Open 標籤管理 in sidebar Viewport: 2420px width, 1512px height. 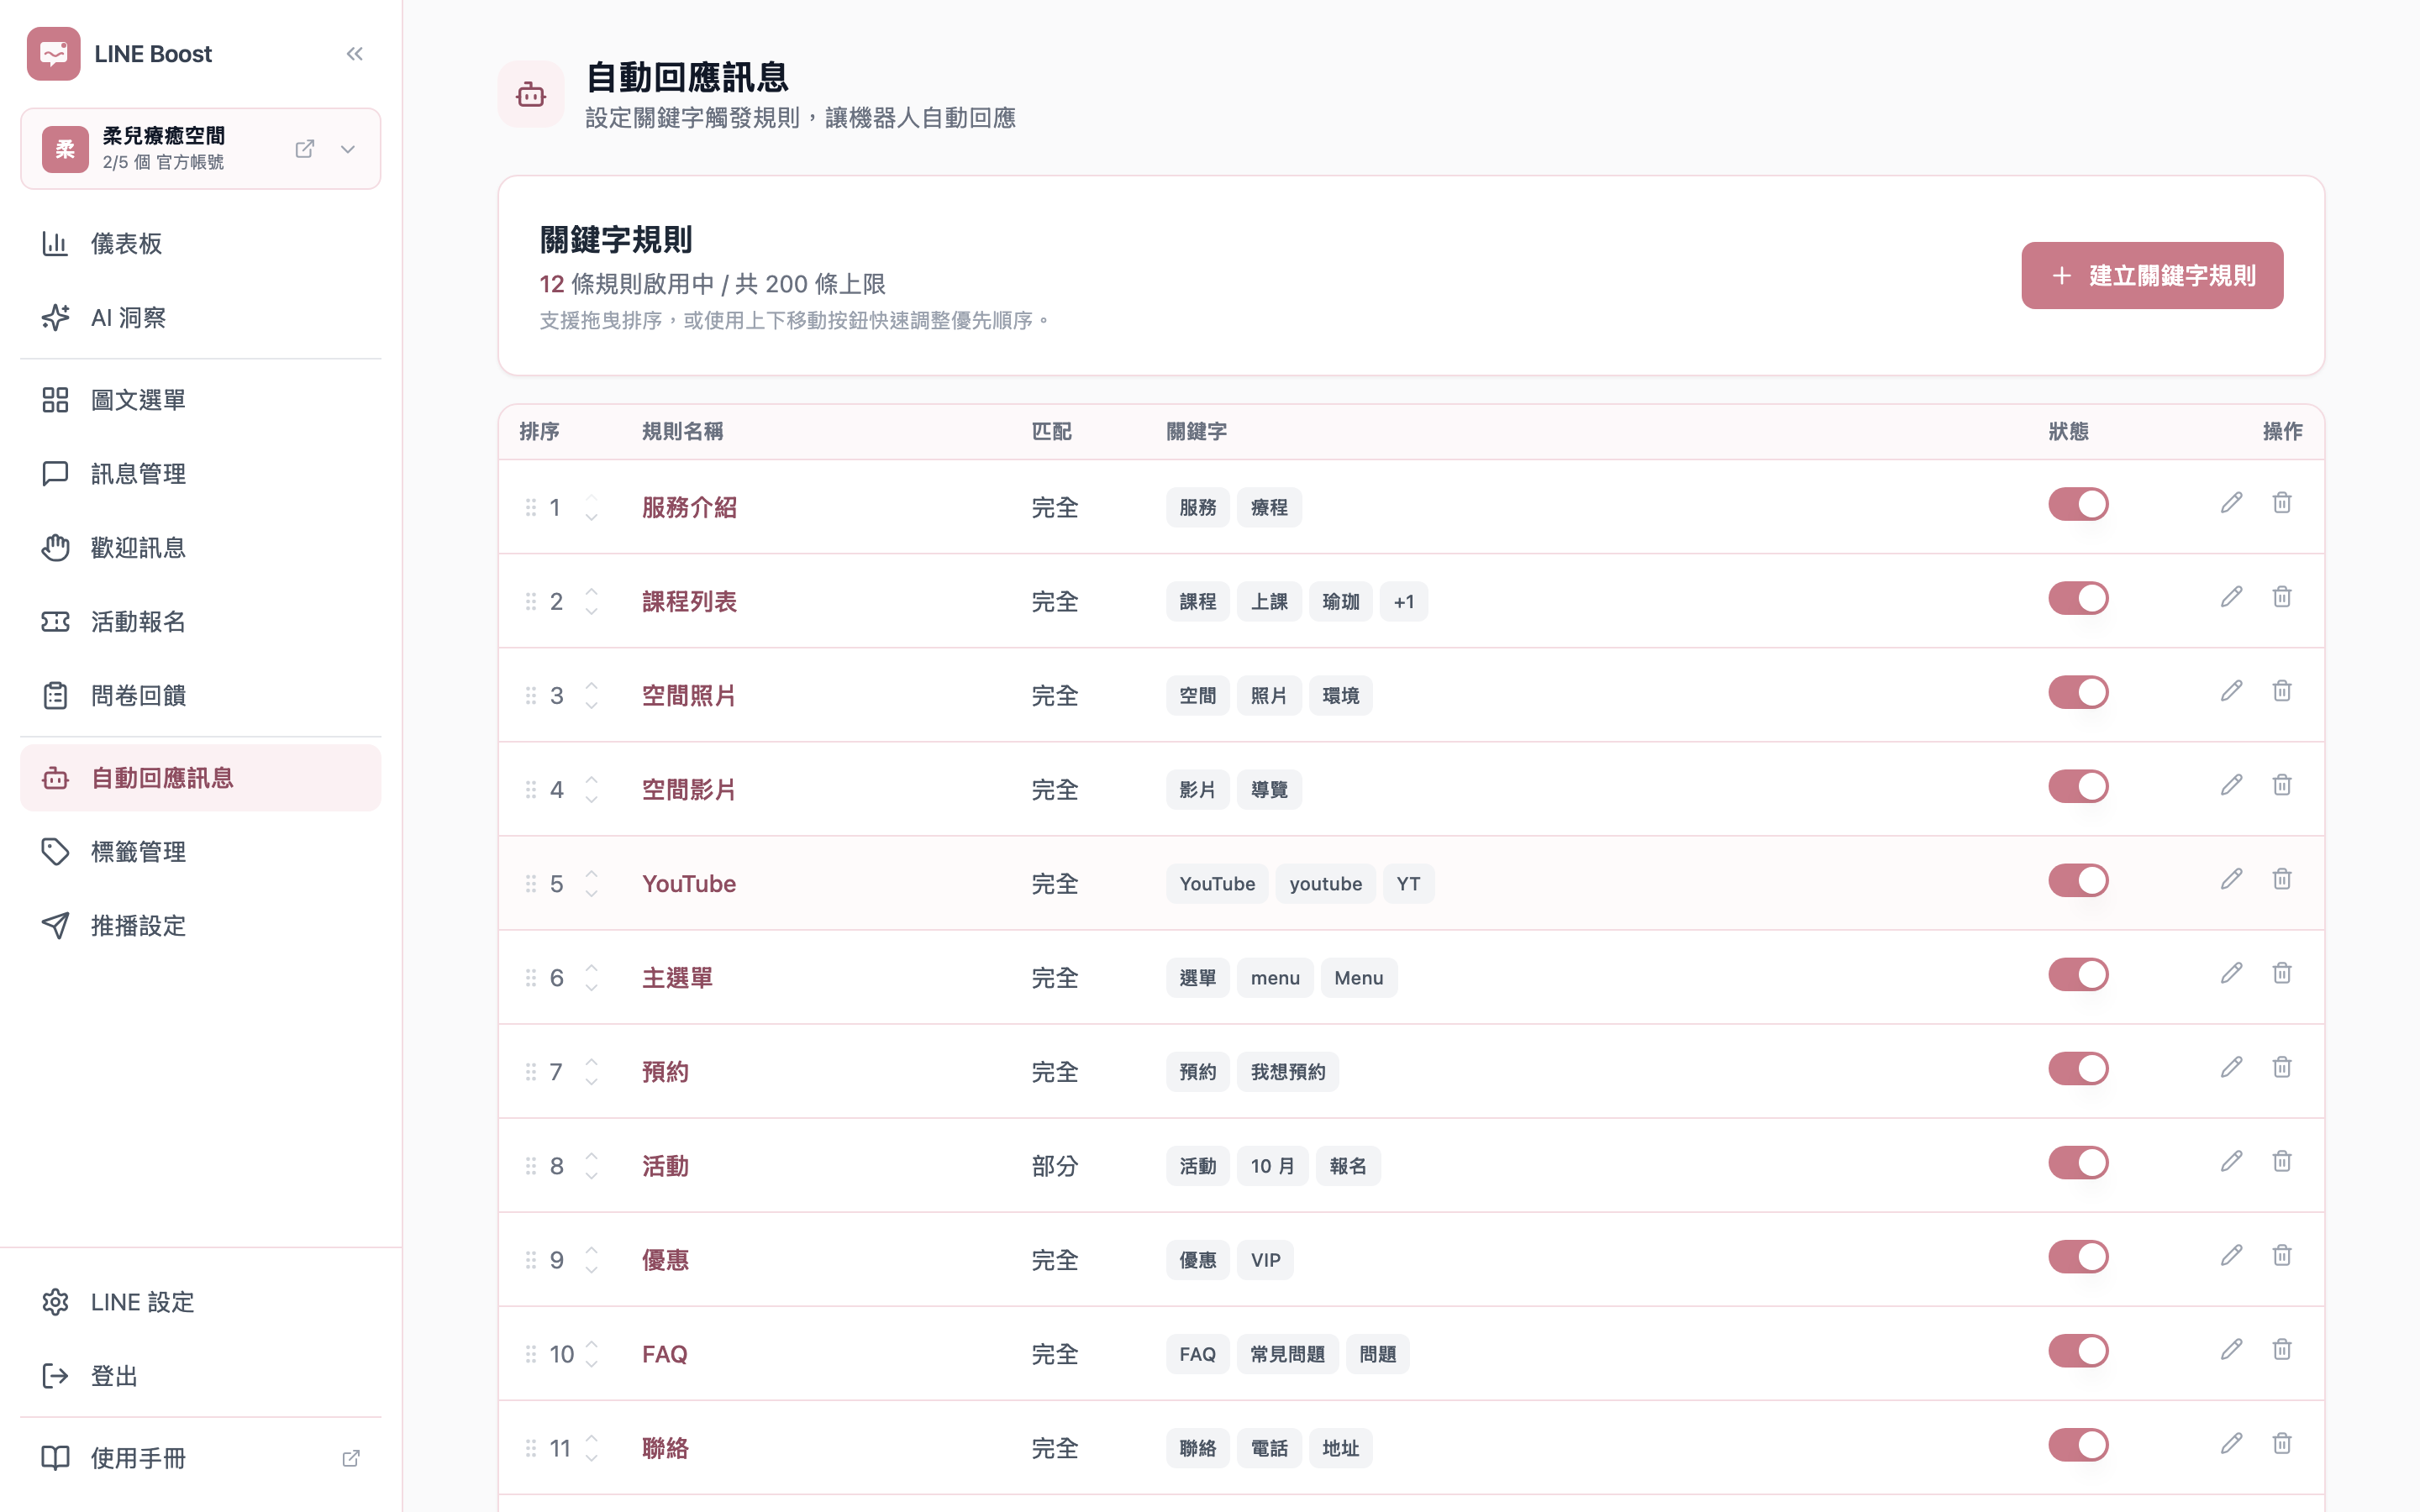pos(200,852)
